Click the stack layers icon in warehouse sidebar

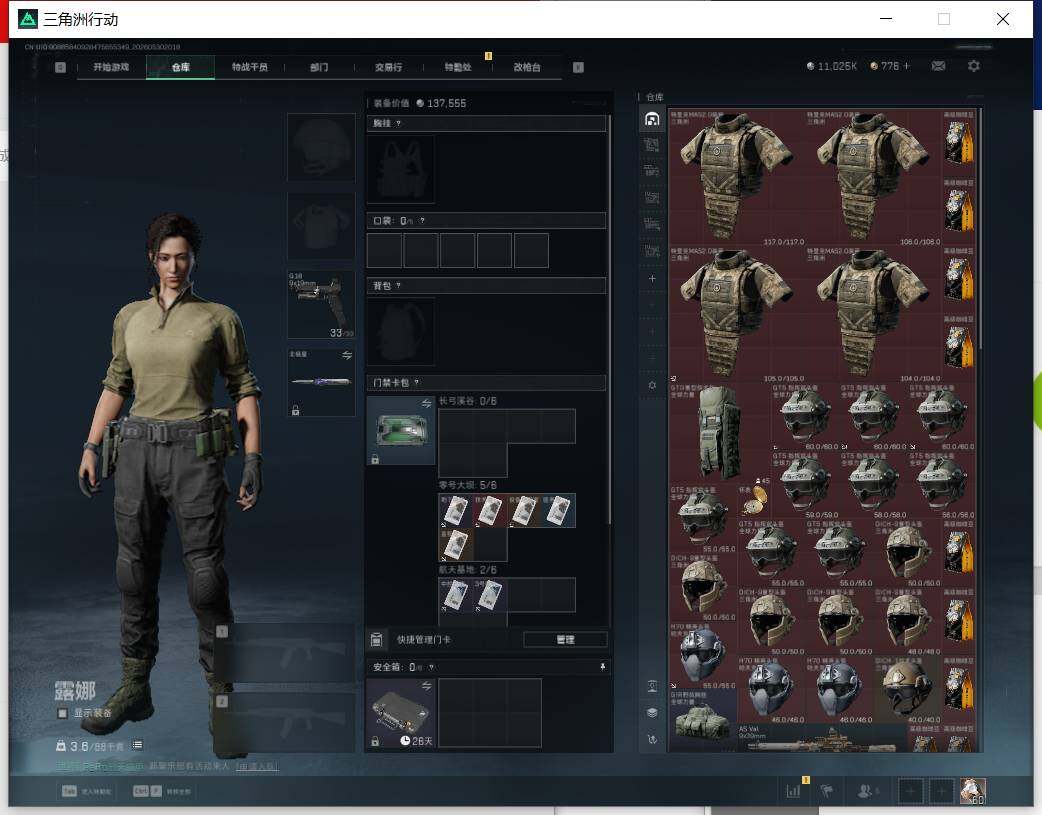(x=652, y=713)
